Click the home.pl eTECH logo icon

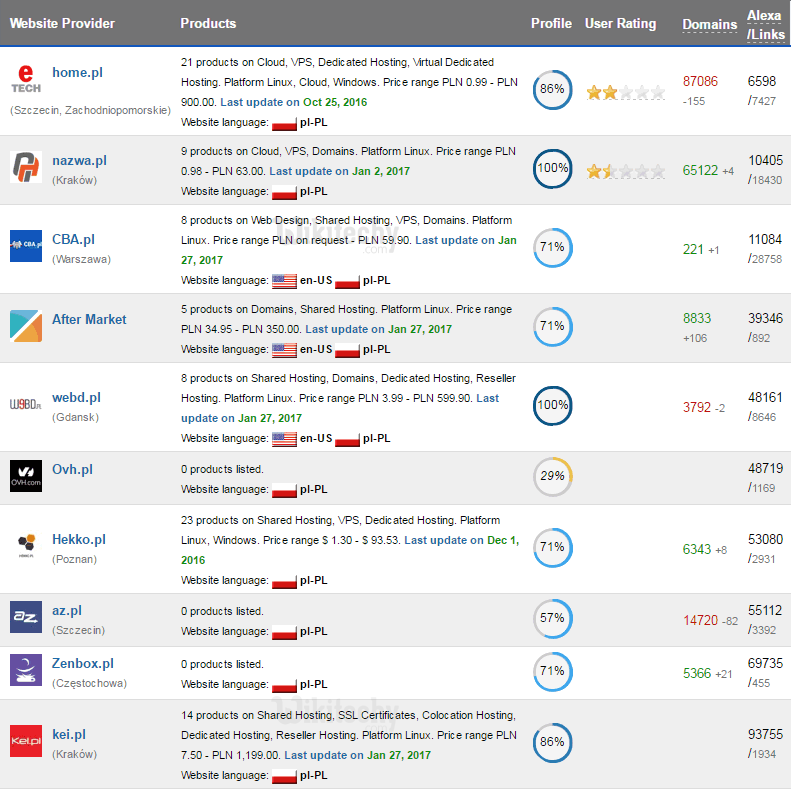(x=25, y=80)
